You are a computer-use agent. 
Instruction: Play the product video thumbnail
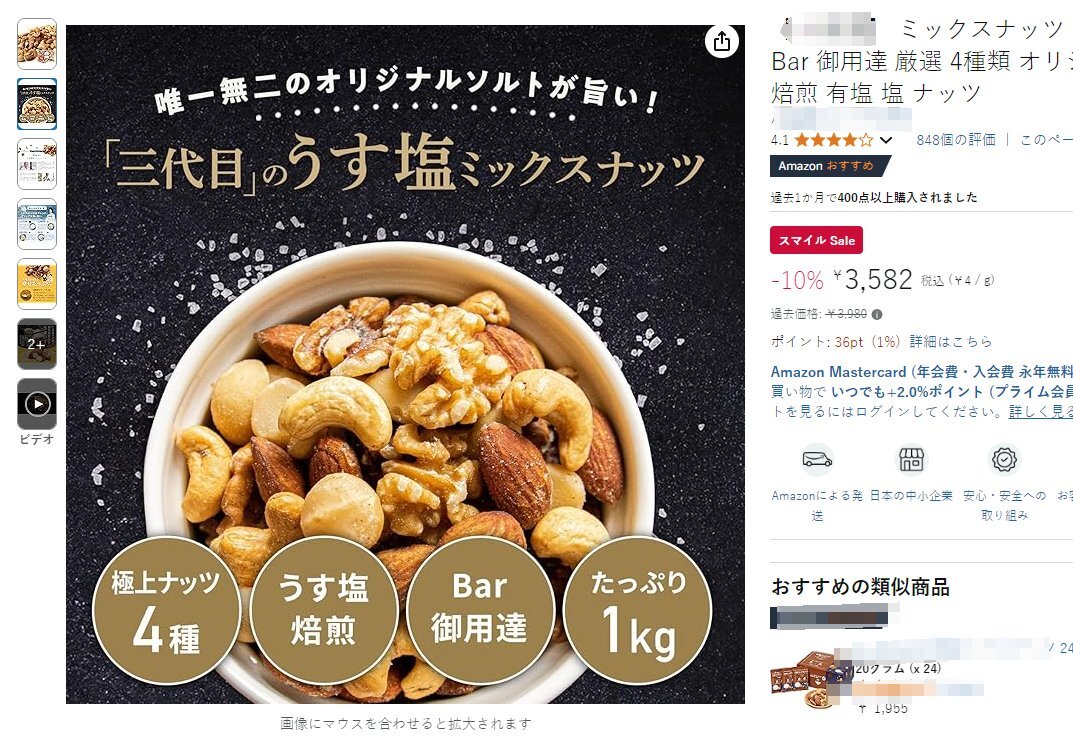(37, 404)
